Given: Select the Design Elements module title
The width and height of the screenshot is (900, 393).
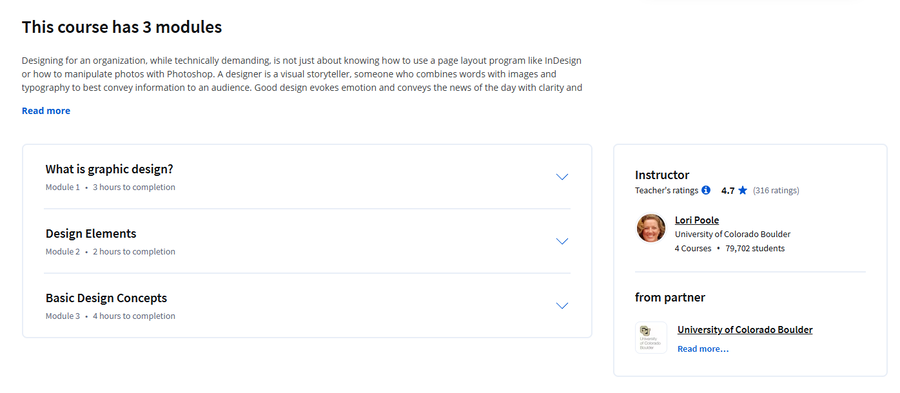Looking at the screenshot, I should click(91, 234).
